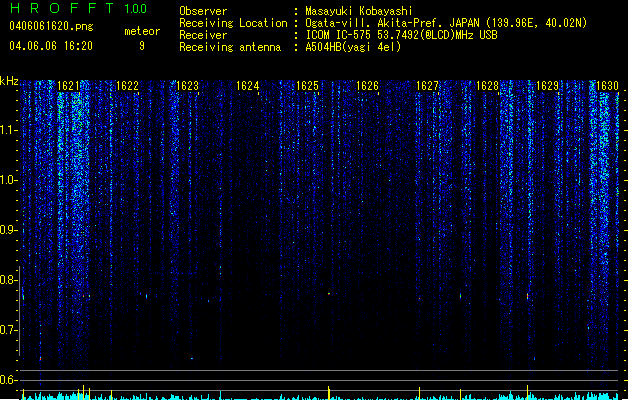Click time marker 1626

click(x=367, y=86)
